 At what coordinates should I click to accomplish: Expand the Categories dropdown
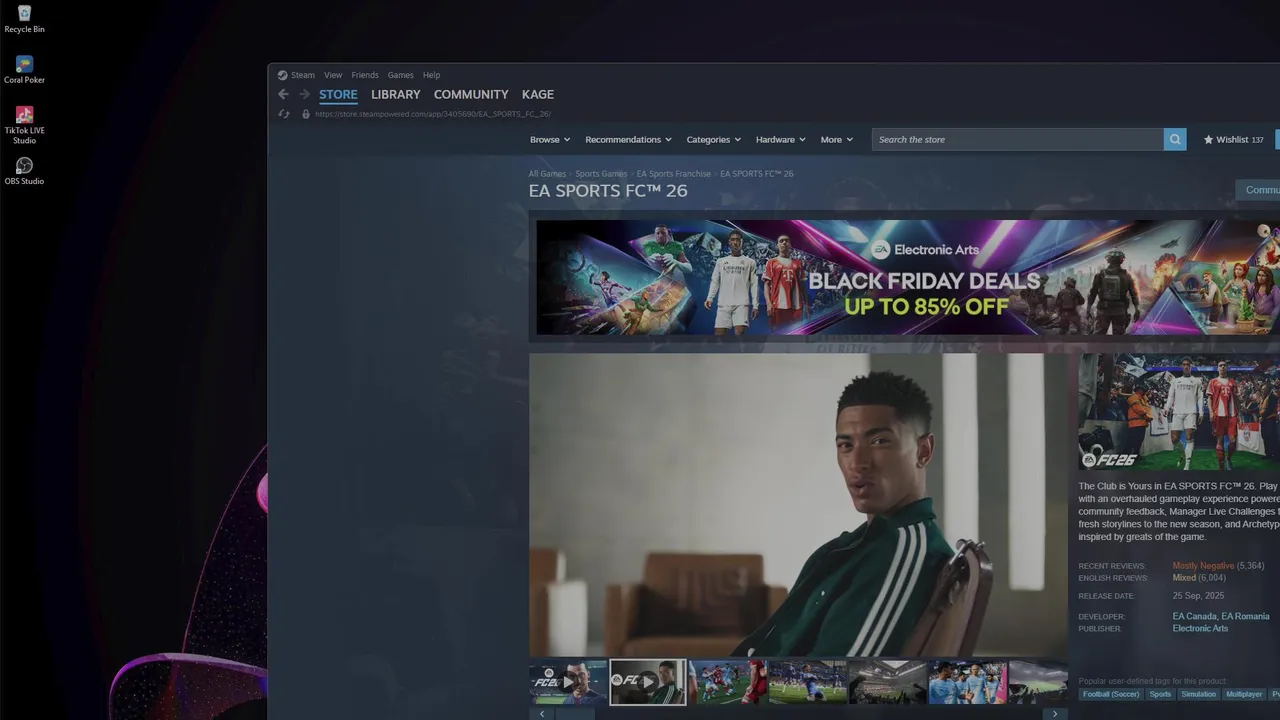click(713, 140)
